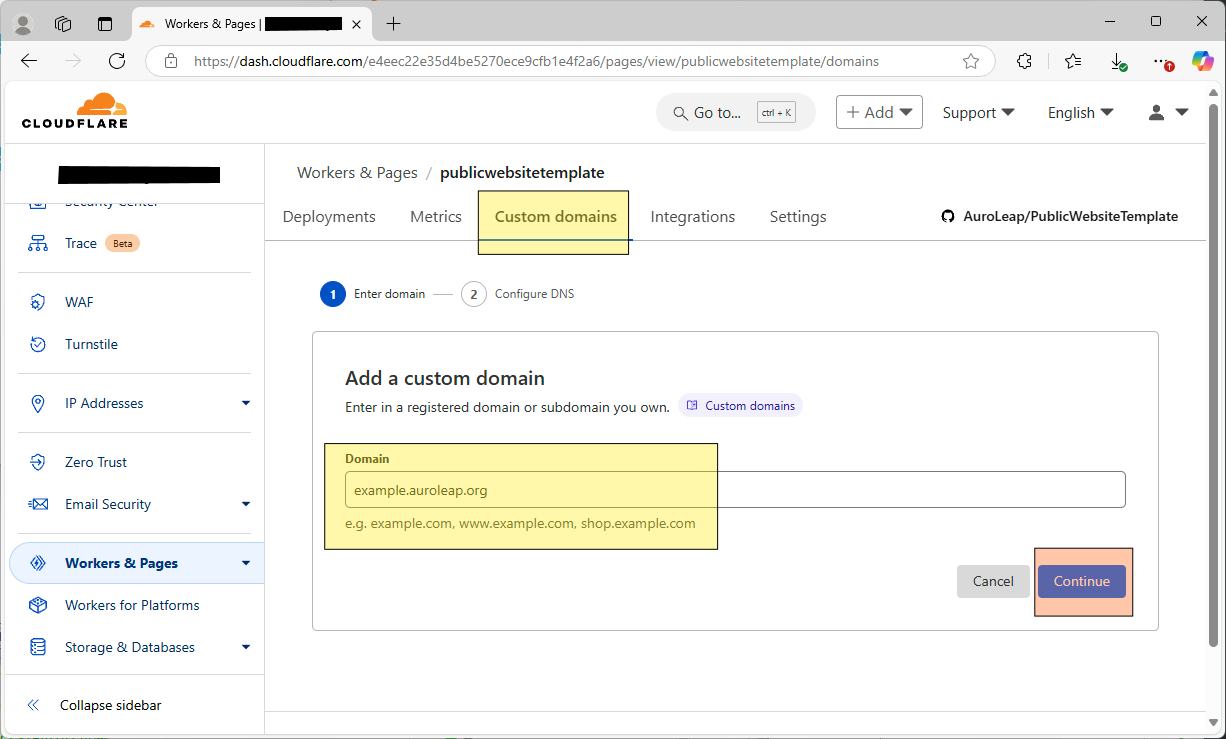Open the Turnstile sidebar item
Viewport: 1226px width, 739px height.
point(91,344)
